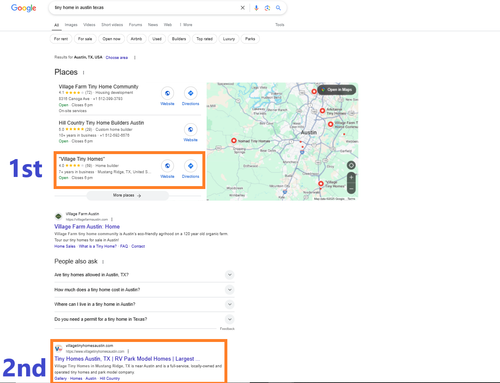This screenshot has height=383, width=500.
Task: Open three-dot menu beside Places heading
Action: click(83, 72)
